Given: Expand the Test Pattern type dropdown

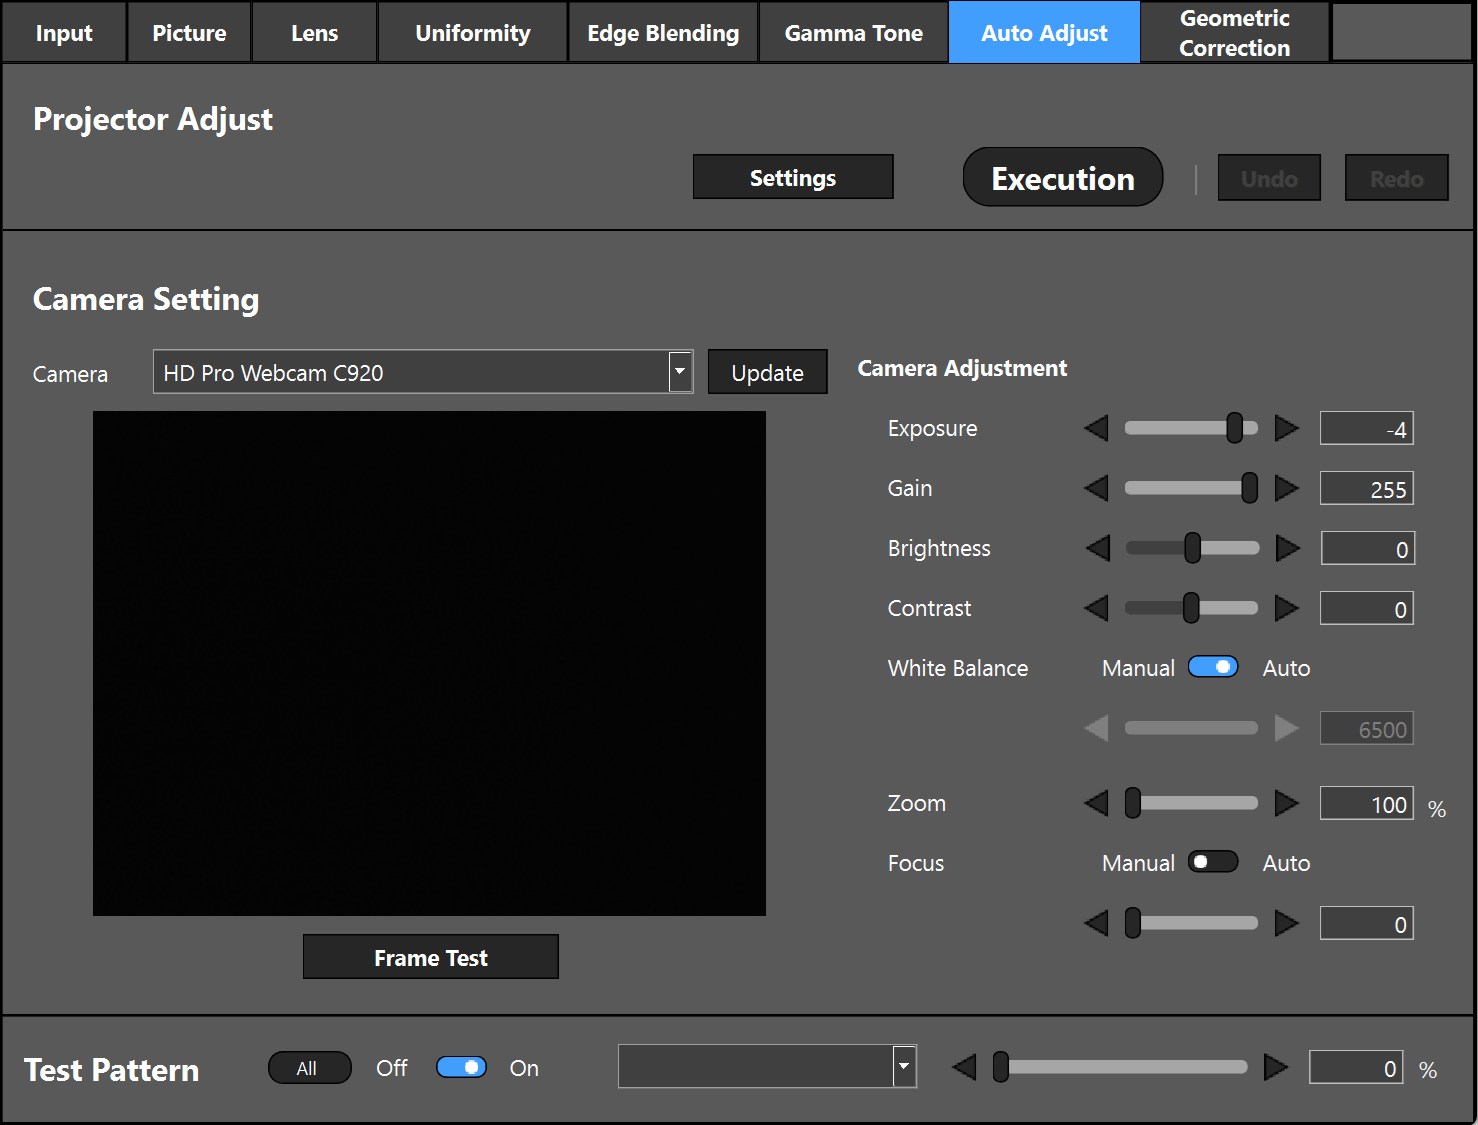Looking at the screenshot, I should 904,1066.
